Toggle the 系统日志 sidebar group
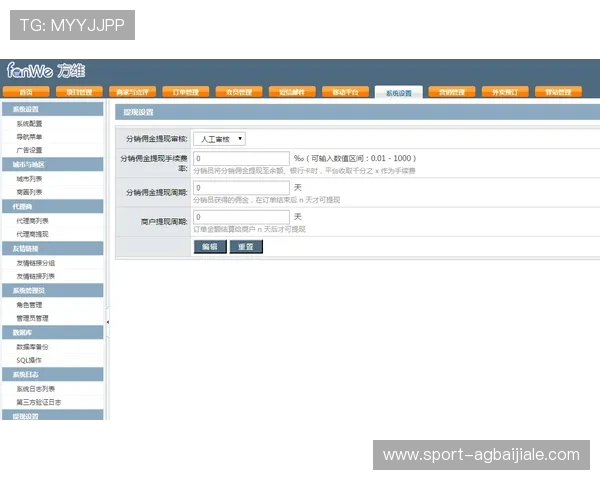600x480 pixels. pos(26,374)
